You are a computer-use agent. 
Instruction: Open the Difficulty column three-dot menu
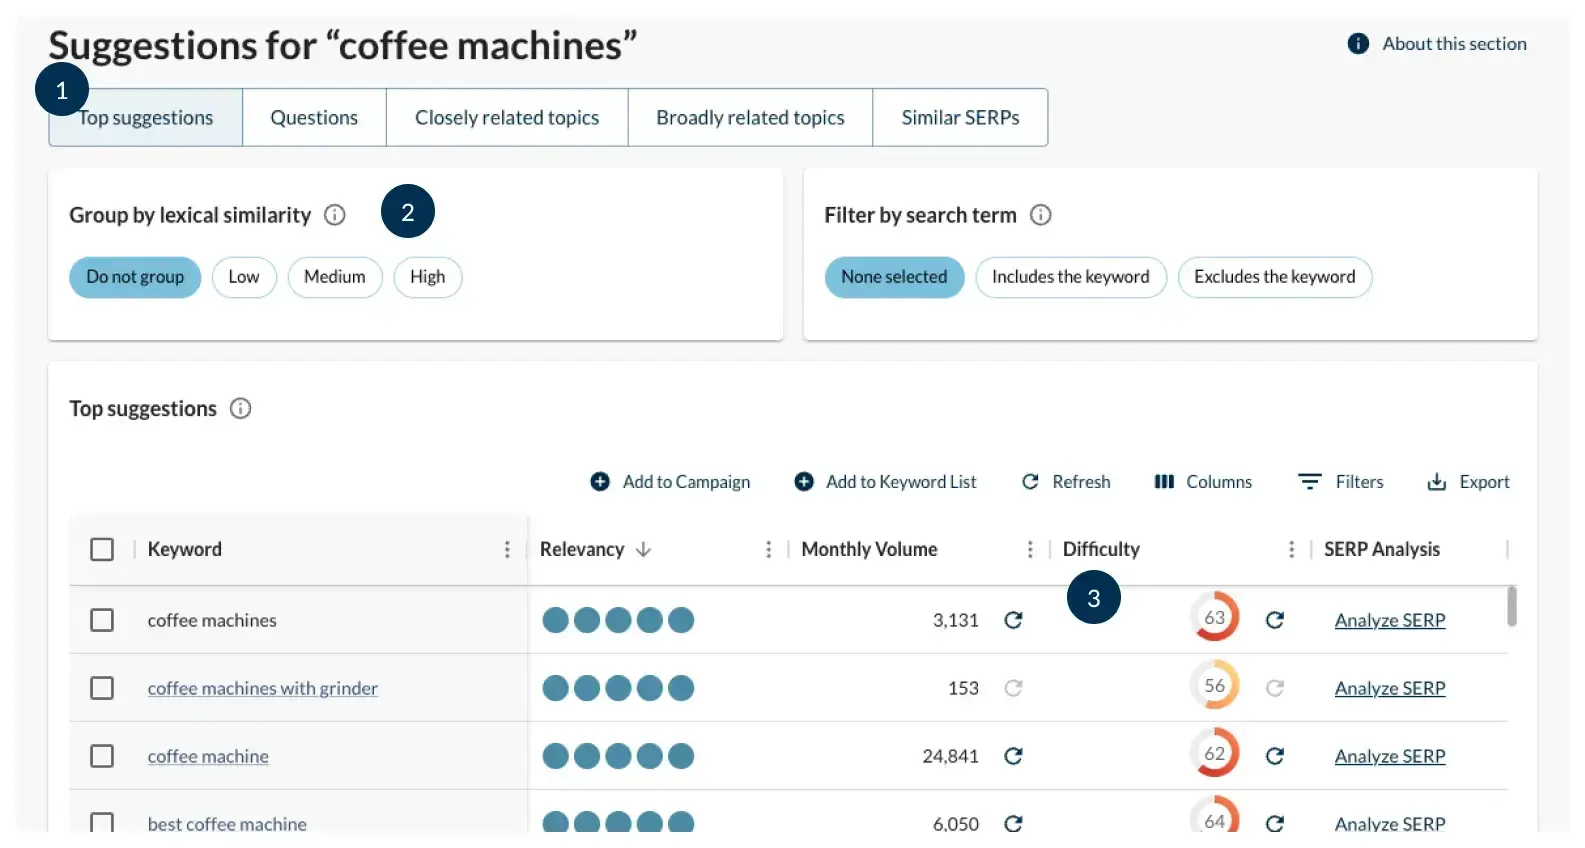click(x=1291, y=550)
